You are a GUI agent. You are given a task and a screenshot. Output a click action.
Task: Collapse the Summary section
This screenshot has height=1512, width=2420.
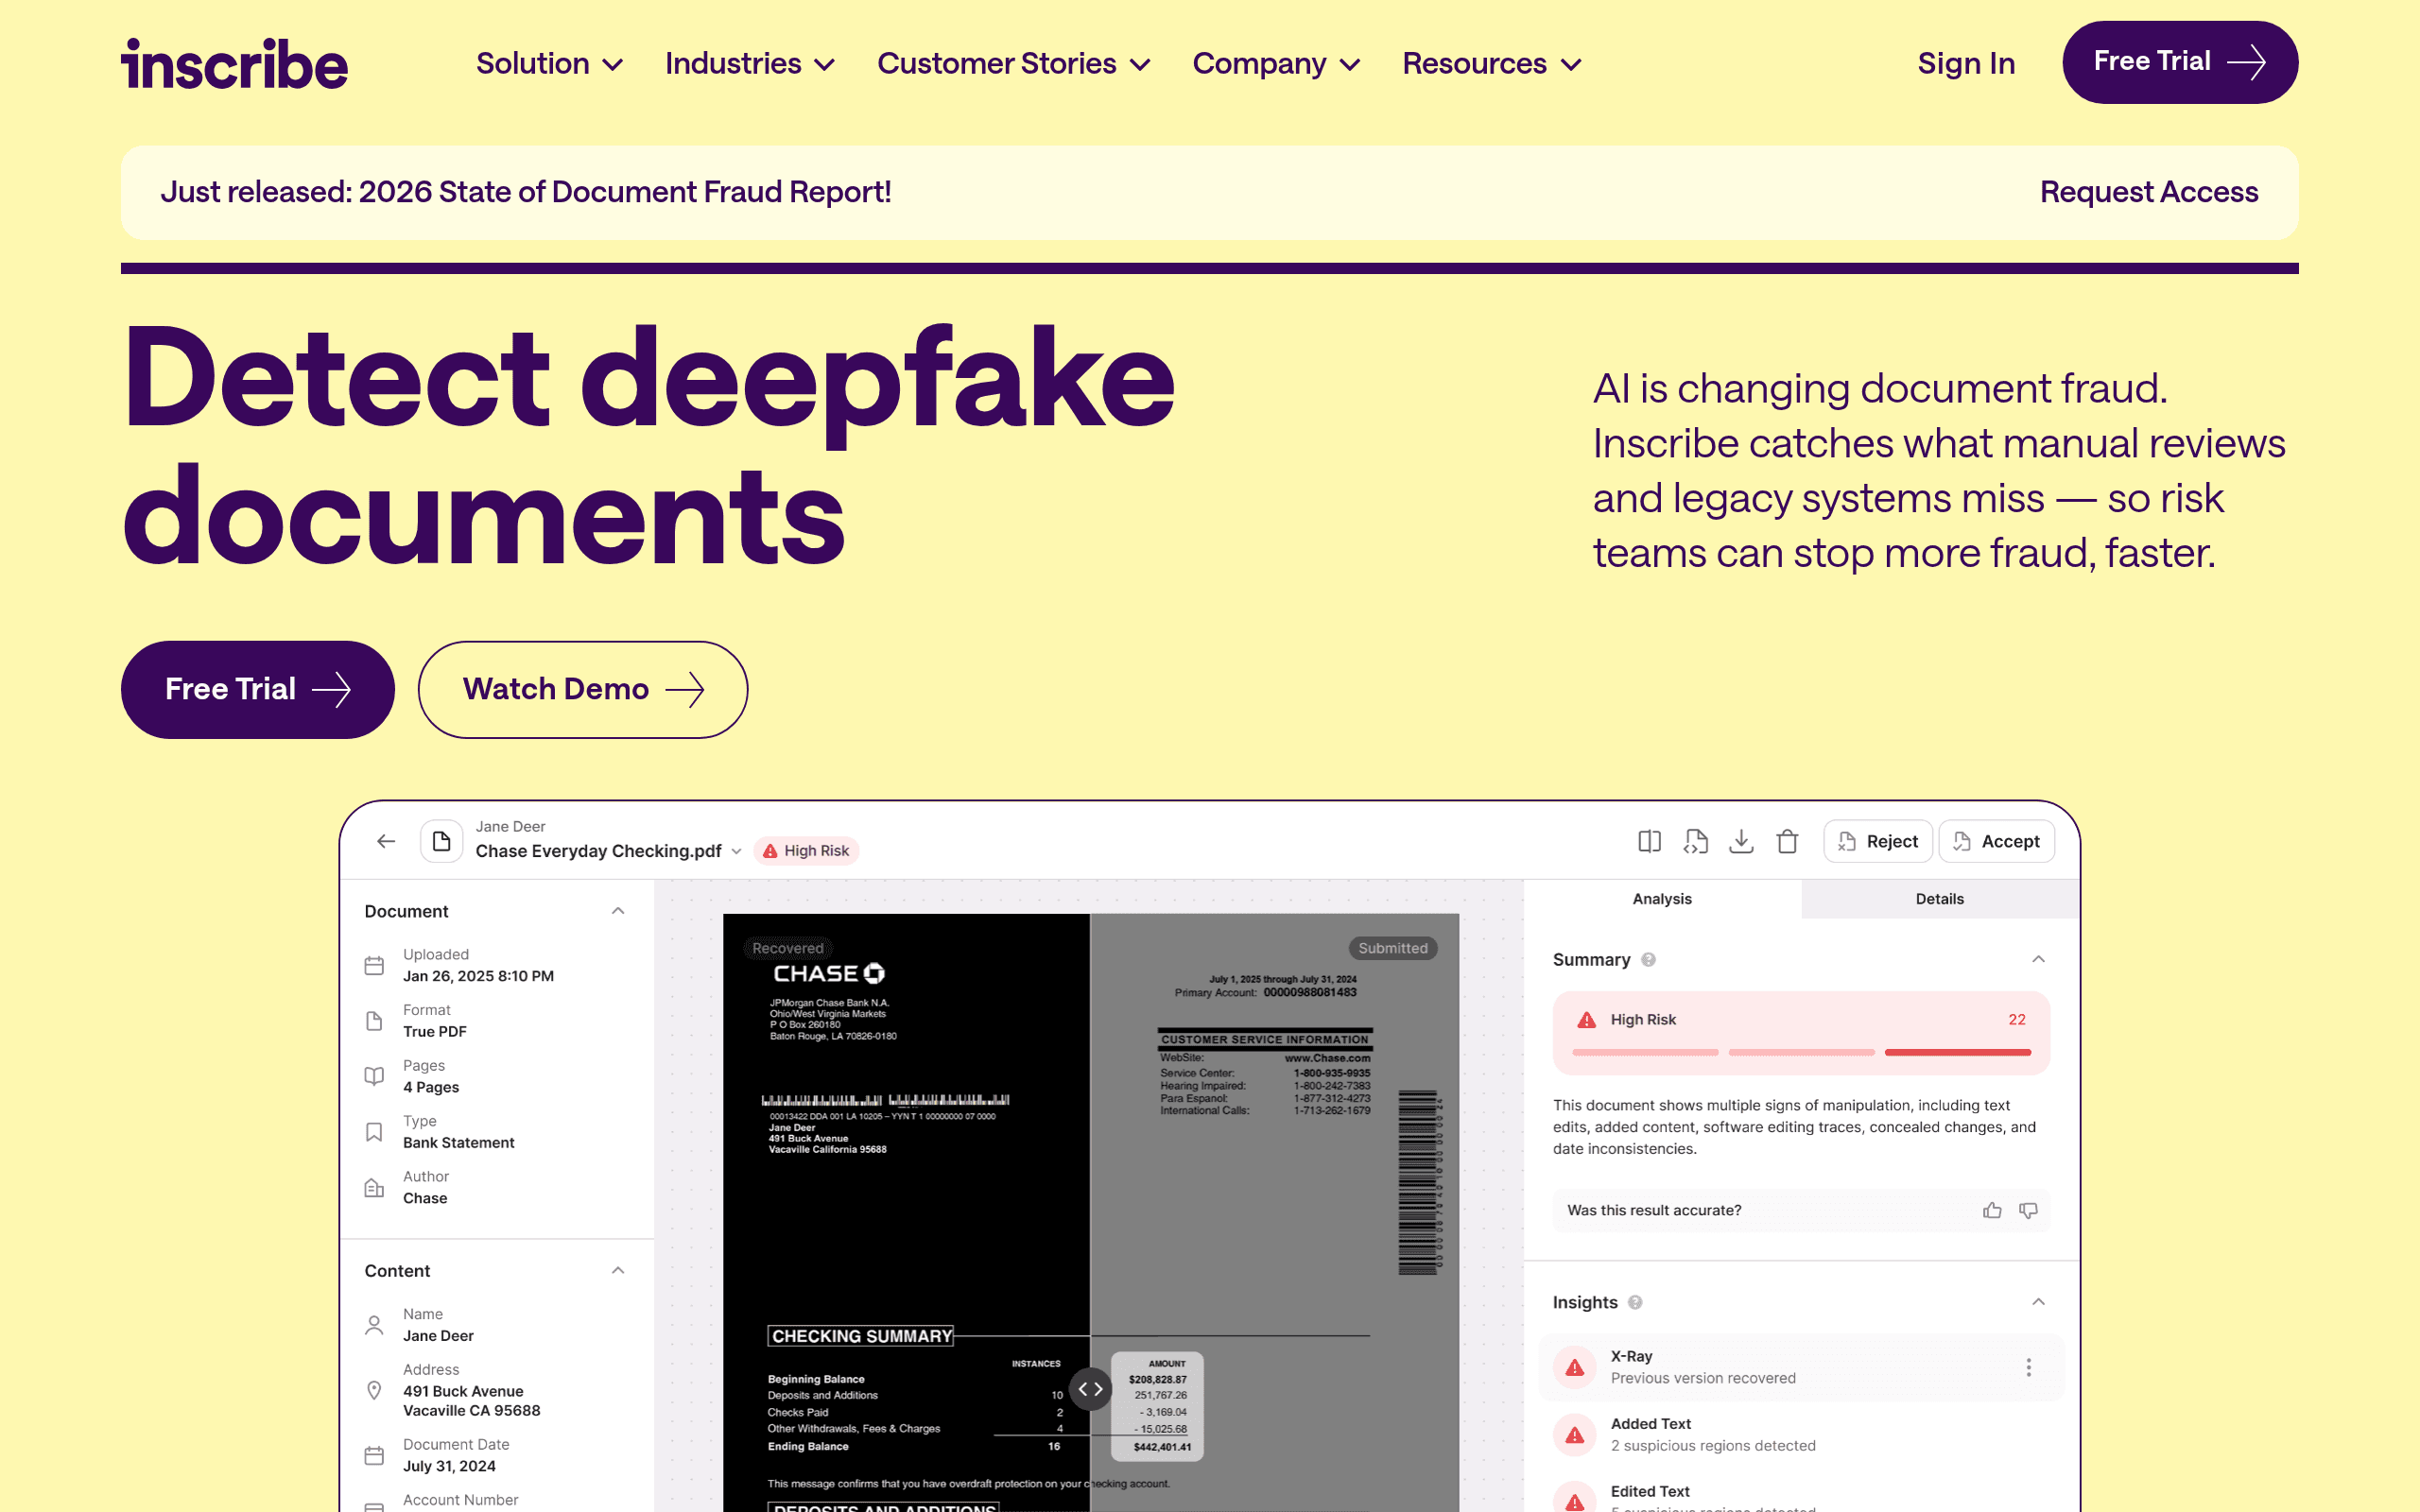(2038, 960)
